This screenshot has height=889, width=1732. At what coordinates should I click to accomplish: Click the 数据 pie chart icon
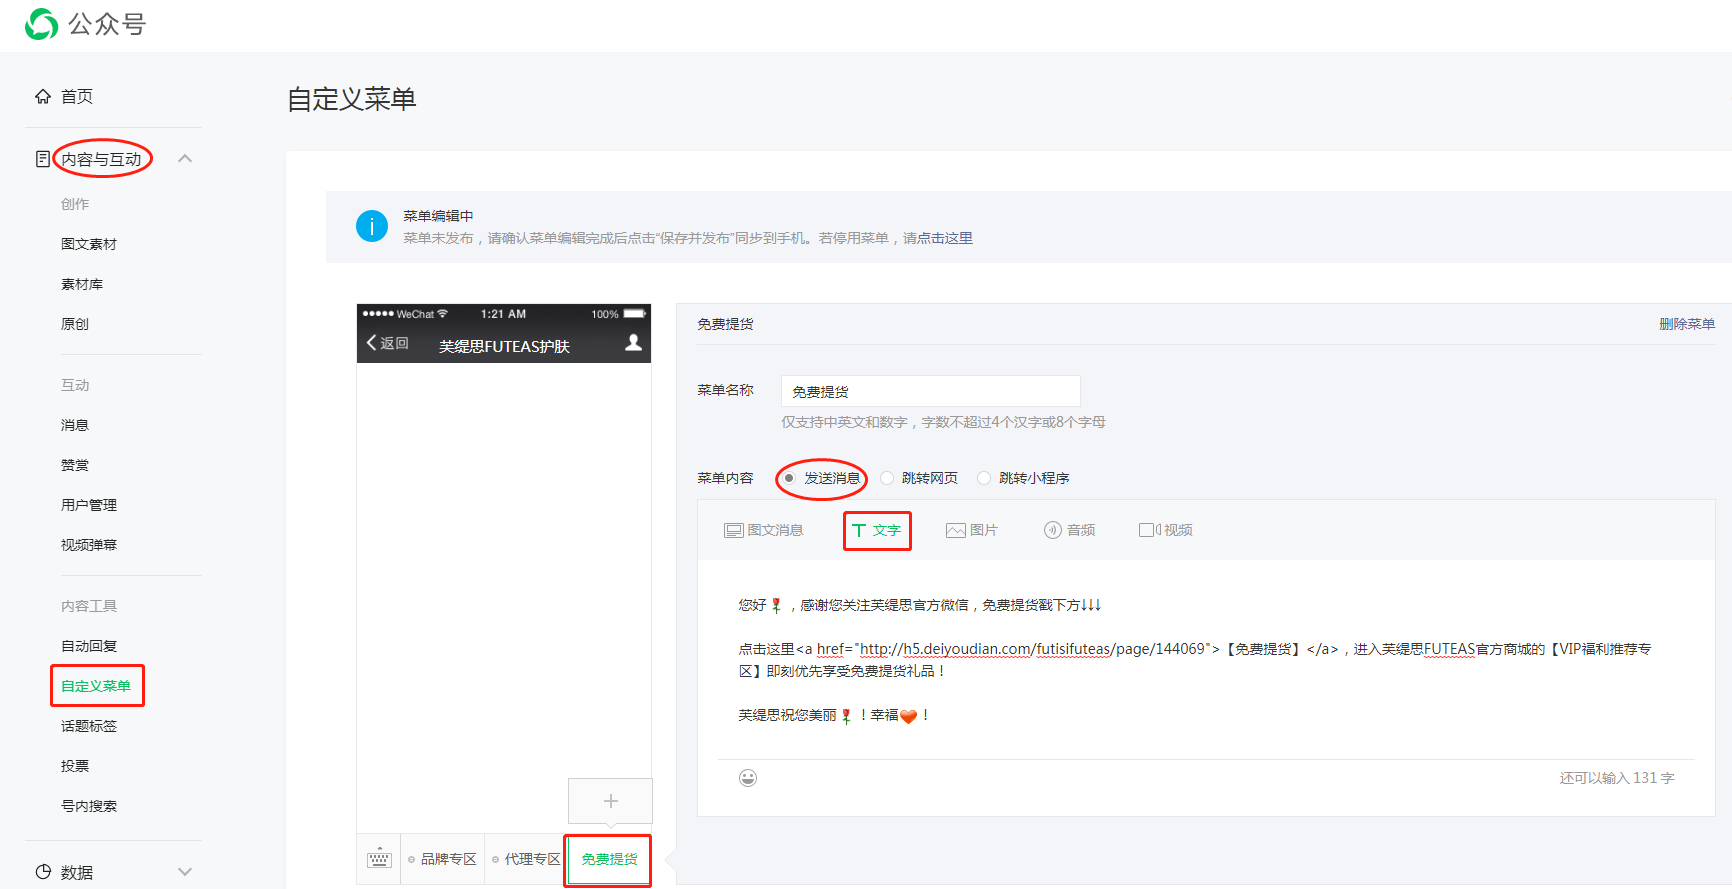[43, 872]
